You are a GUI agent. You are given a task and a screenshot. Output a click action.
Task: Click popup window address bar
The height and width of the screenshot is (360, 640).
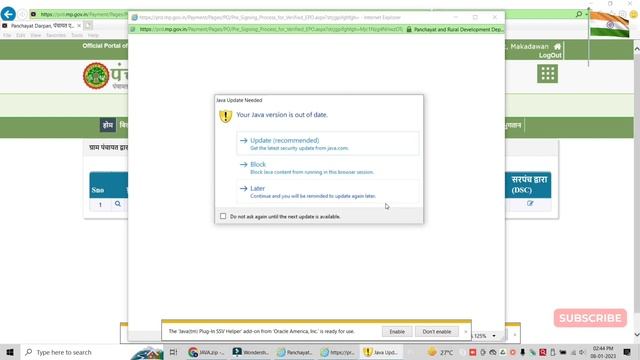270,29
